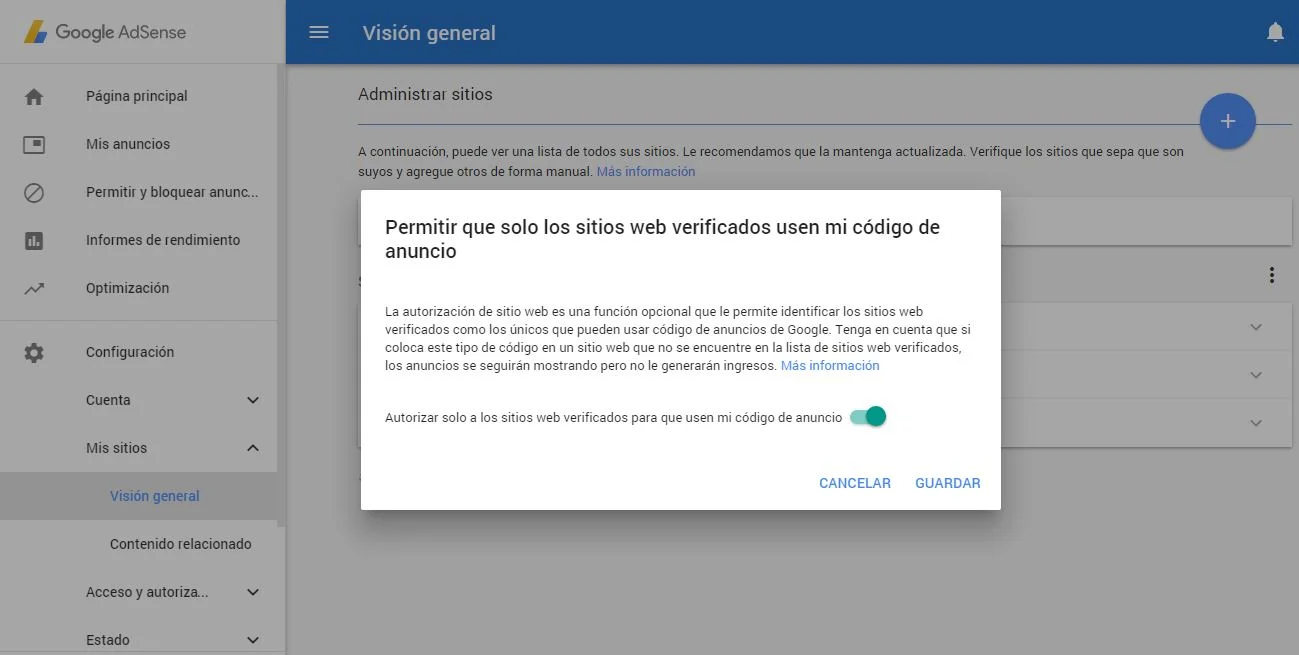Viewport: 1299px width, 655px height.
Task: Collapse the Mis sitios submenu
Action: (x=253, y=448)
